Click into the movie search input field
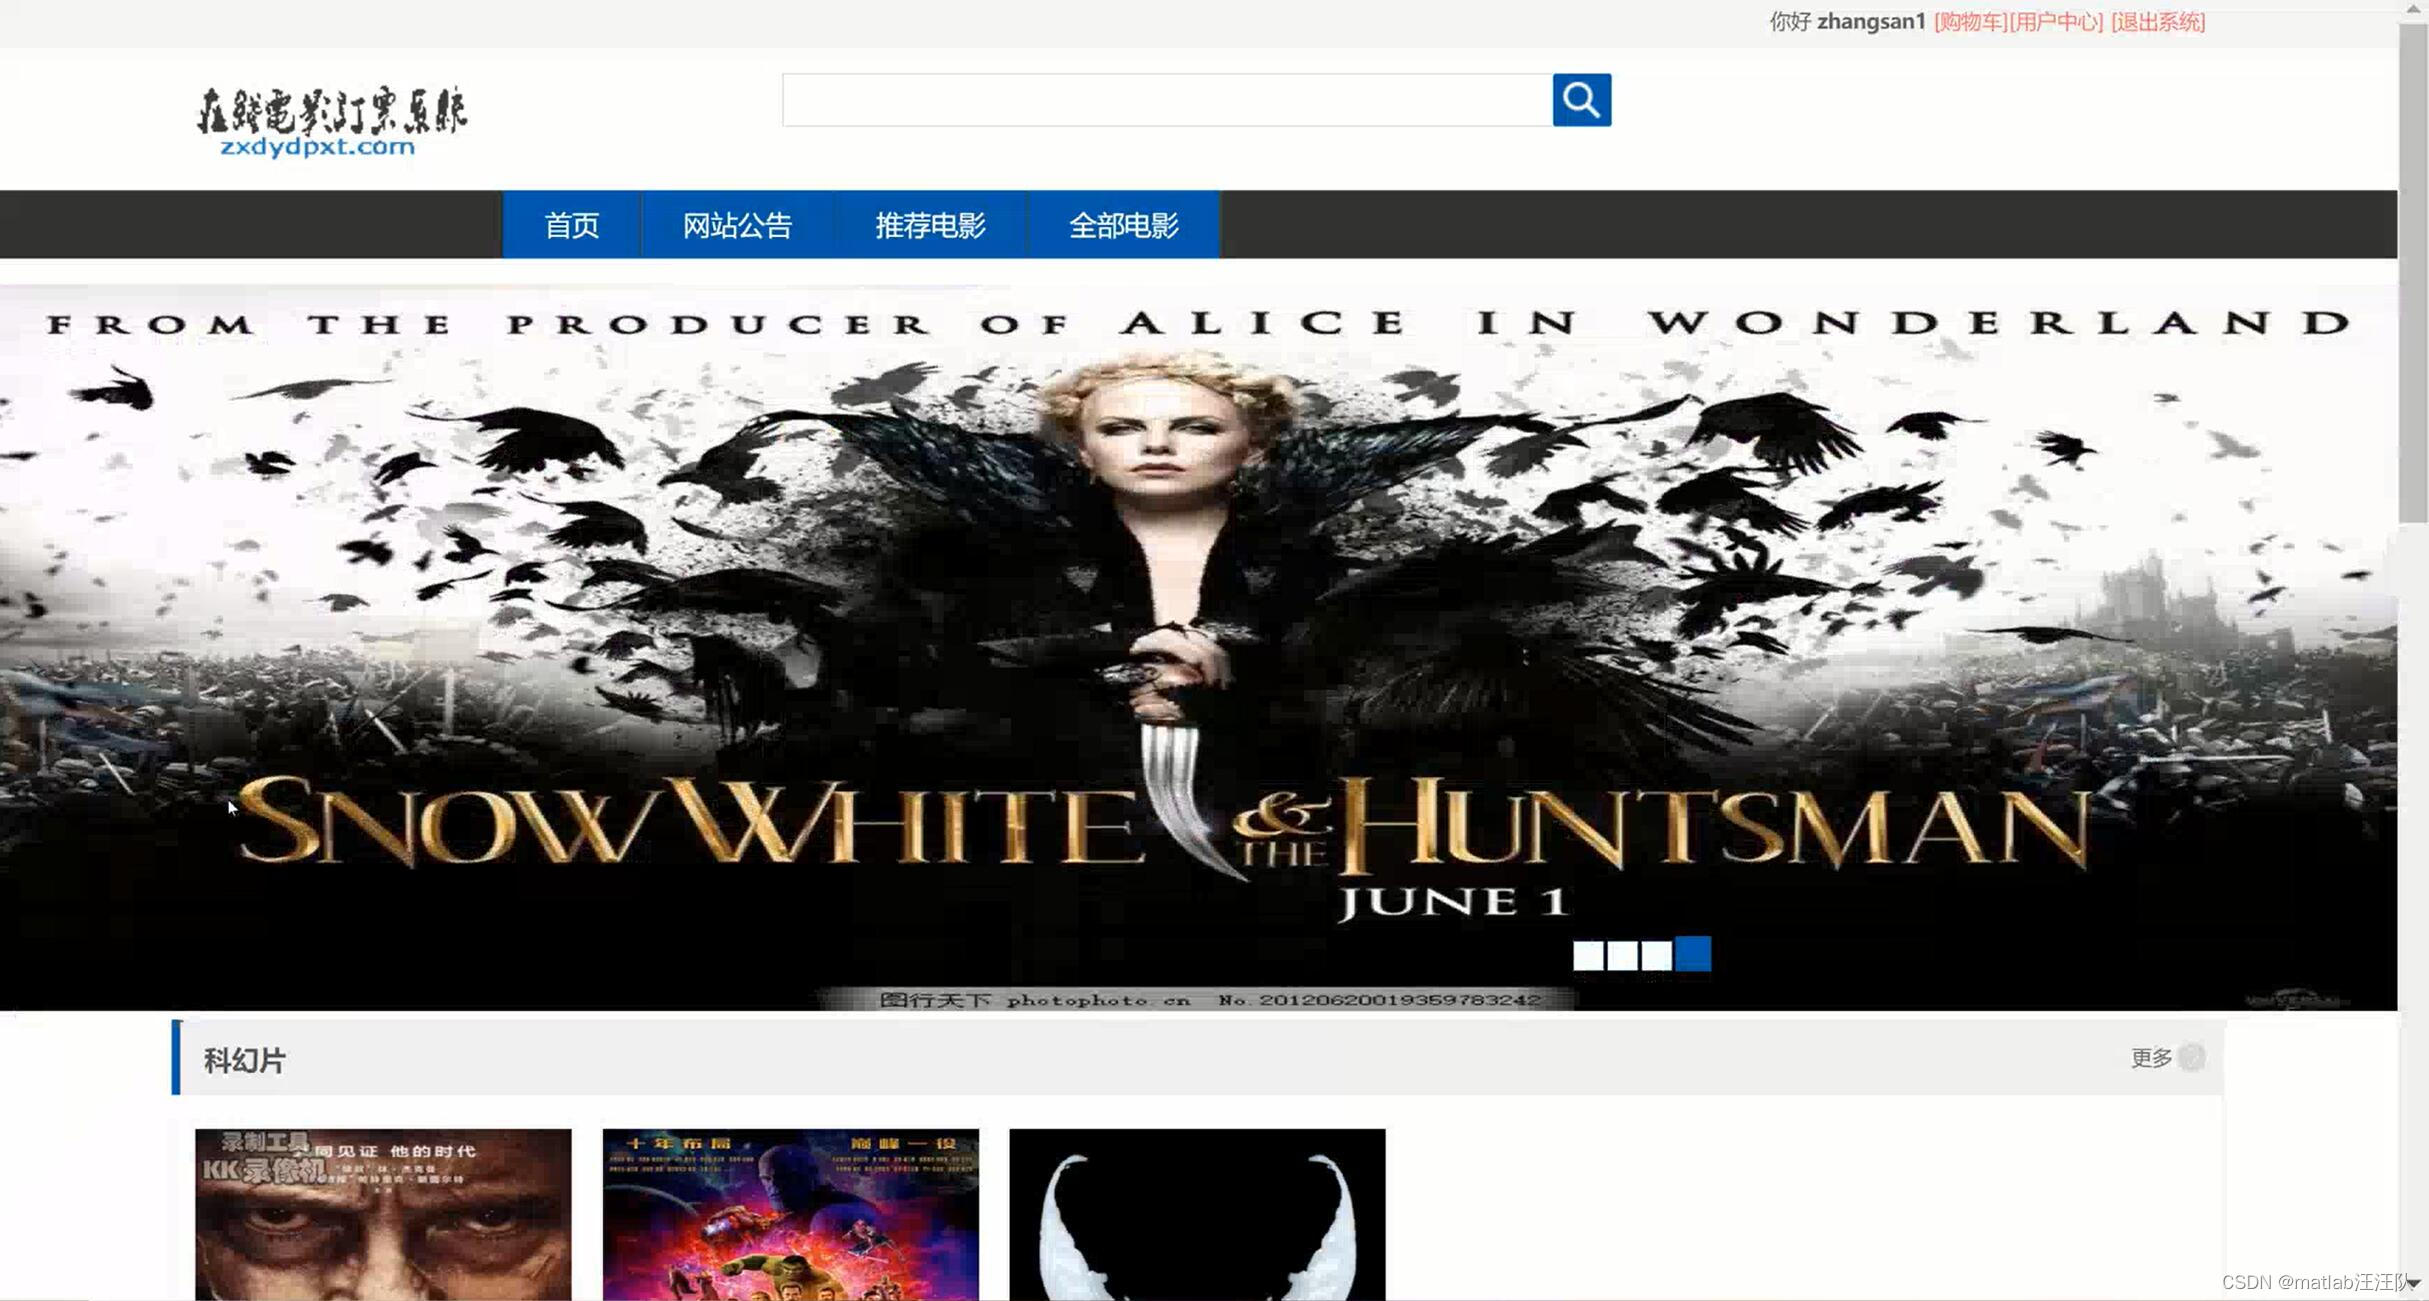2429x1301 pixels. pyautogui.click(x=1167, y=100)
